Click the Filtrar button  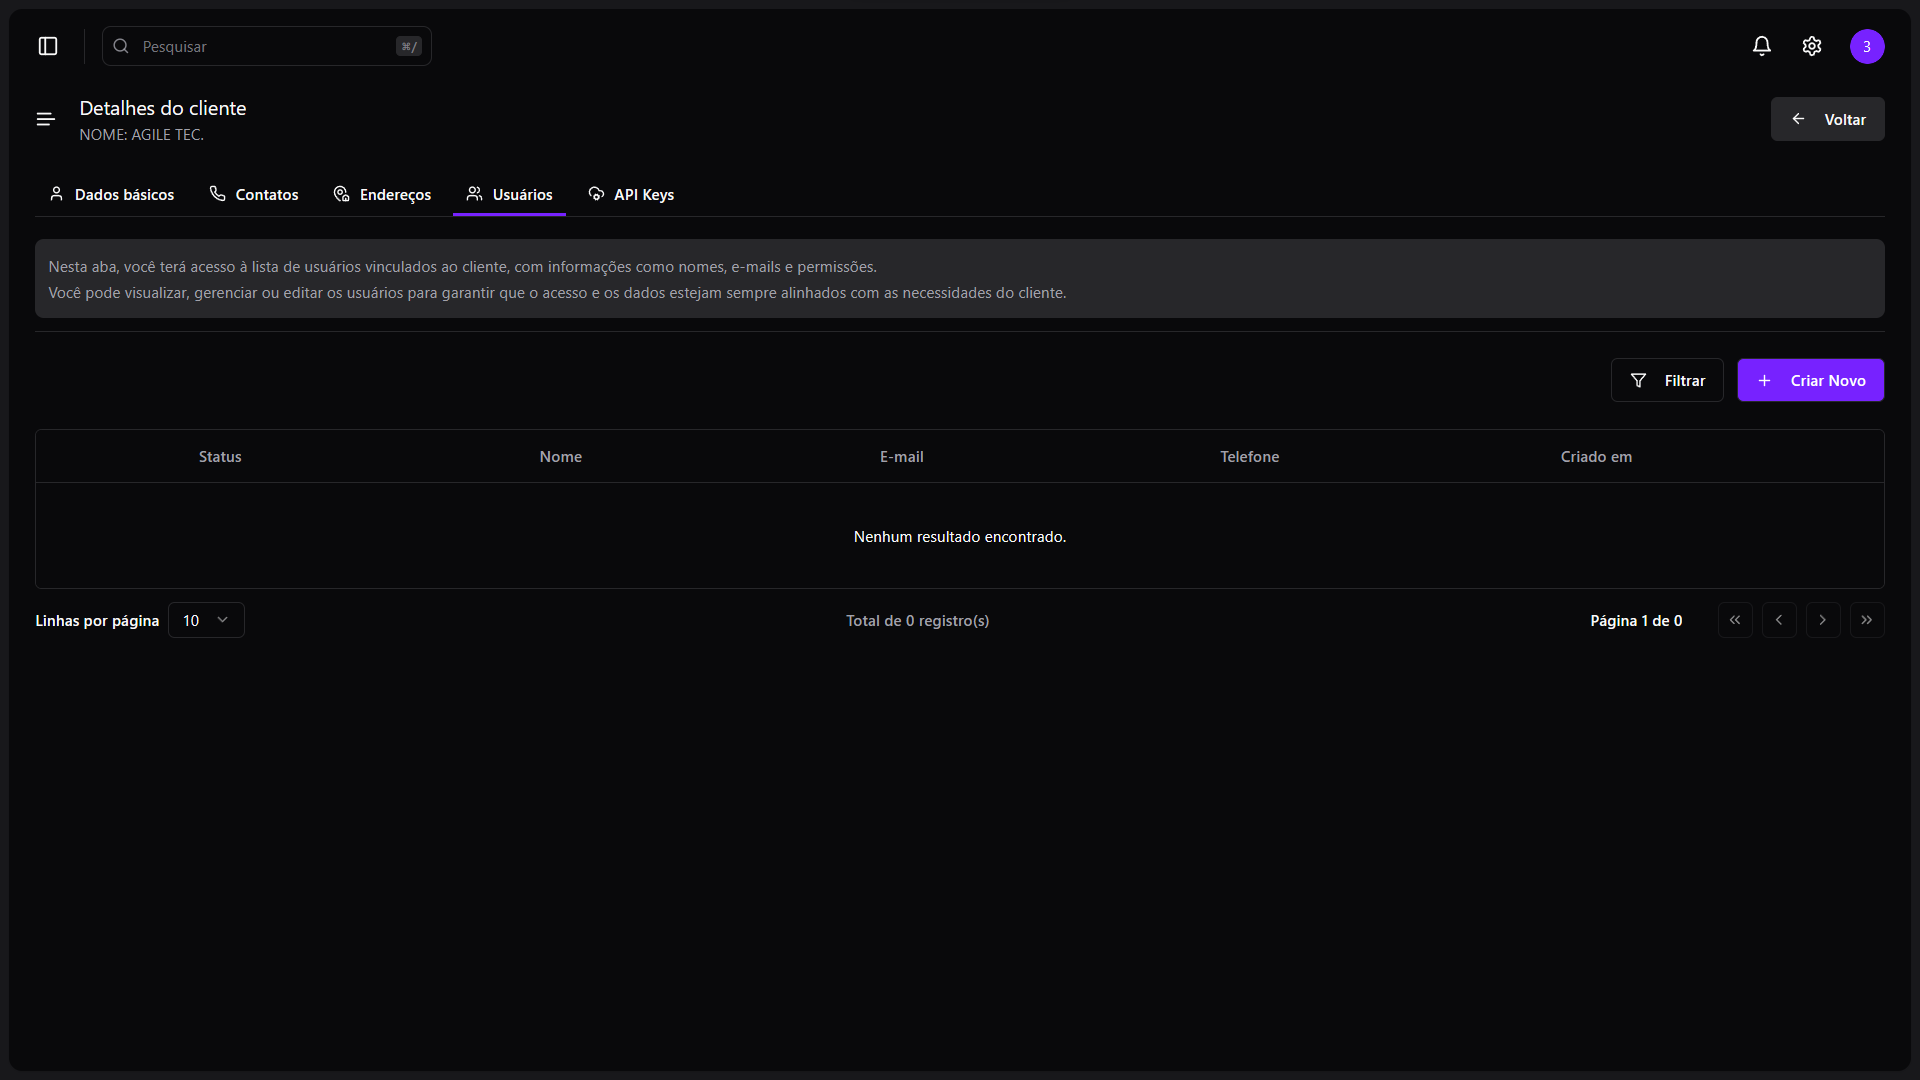click(x=1667, y=380)
